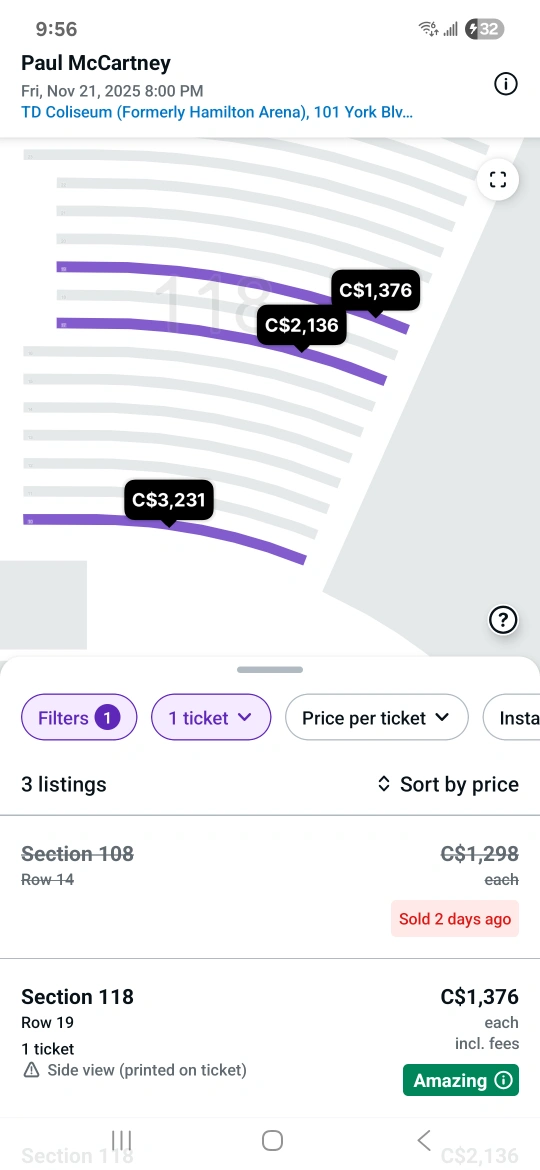Tap Android recent apps icon

tap(122, 1139)
